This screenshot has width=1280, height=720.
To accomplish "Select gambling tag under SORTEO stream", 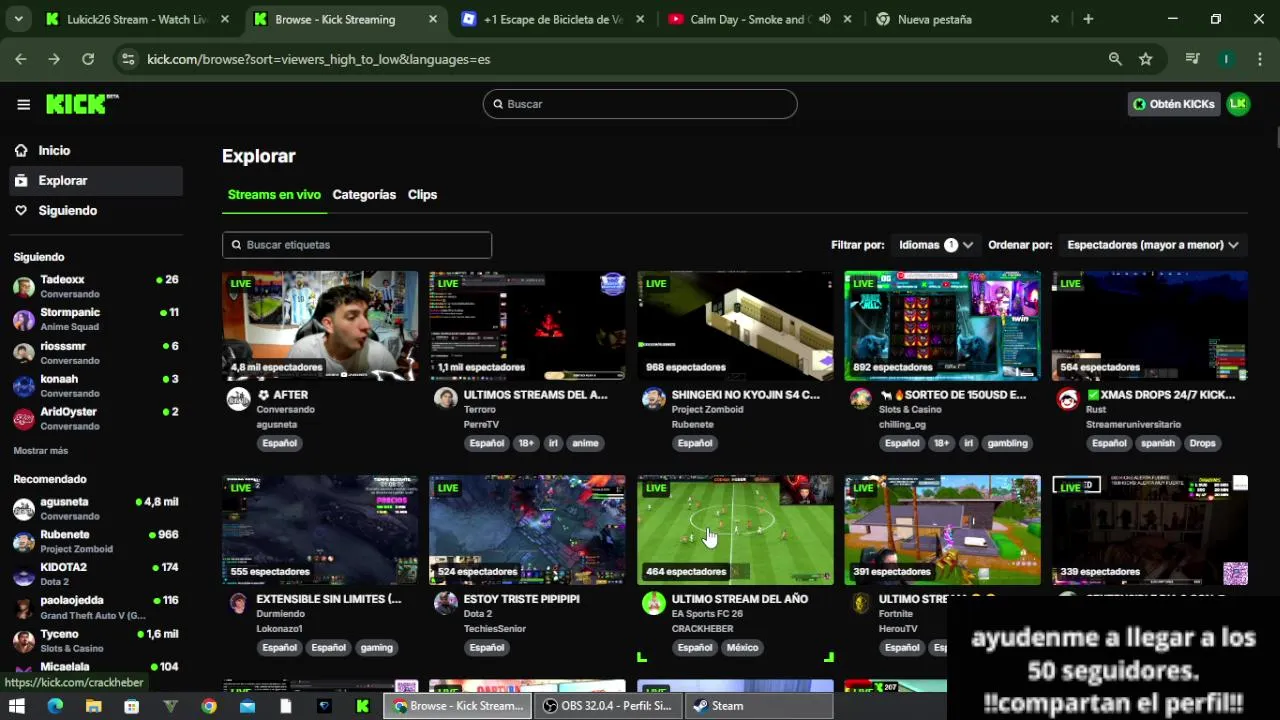I will pyautogui.click(x=1007, y=443).
